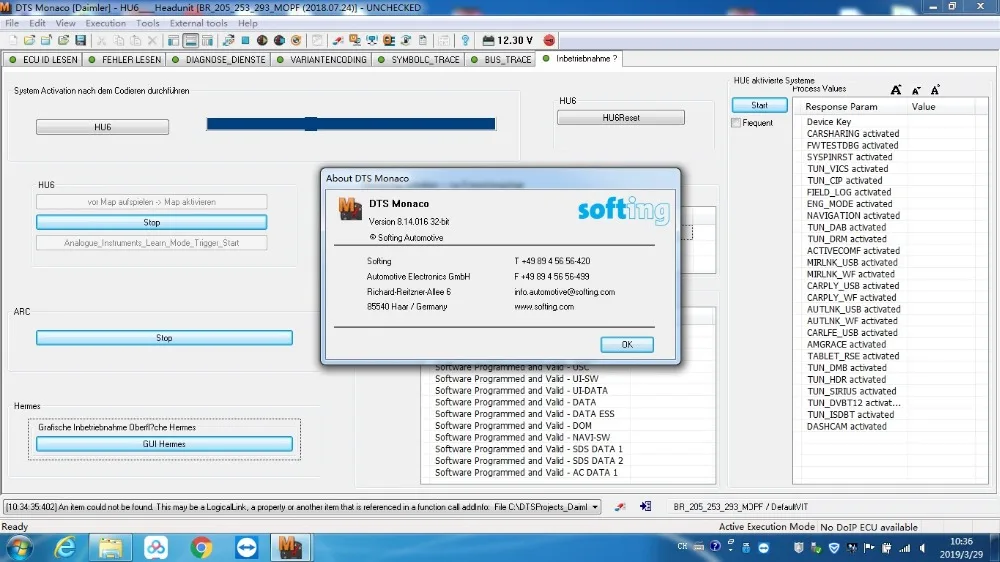Open the File menu
This screenshot has width=1000, height=562.
[x=11, y=23]
